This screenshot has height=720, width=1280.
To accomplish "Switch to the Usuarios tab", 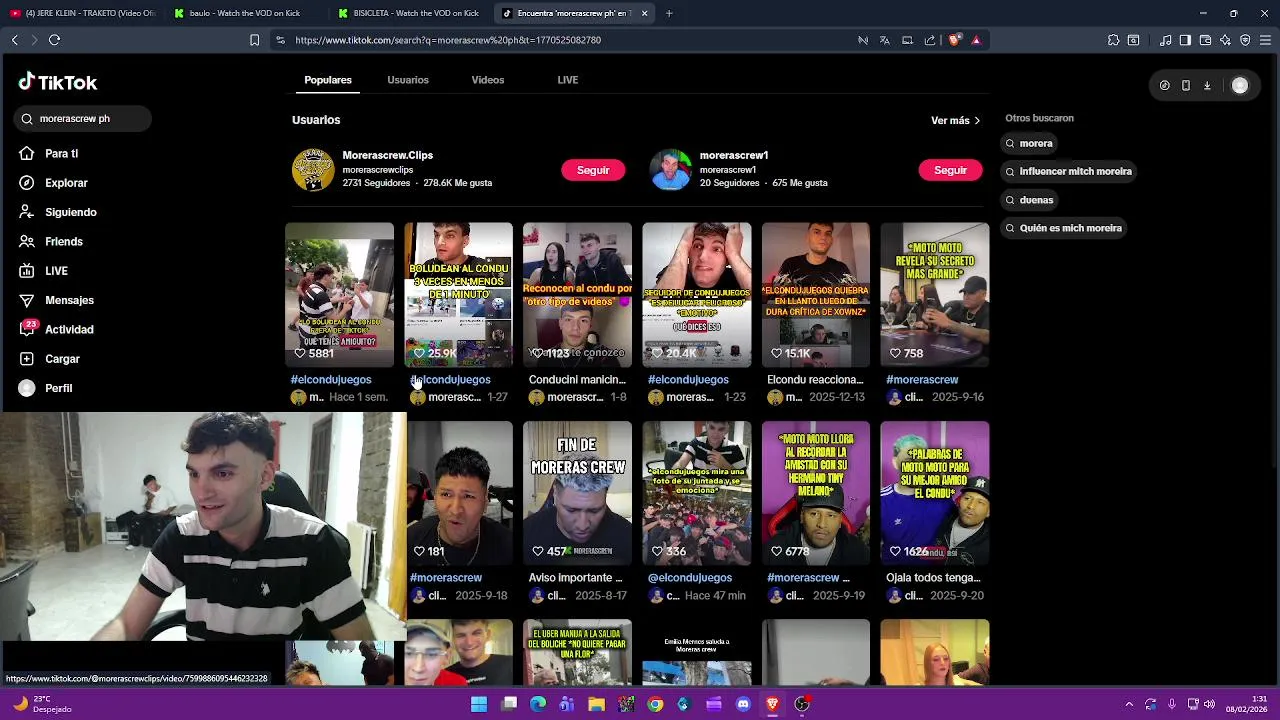I will pos(408,80).
